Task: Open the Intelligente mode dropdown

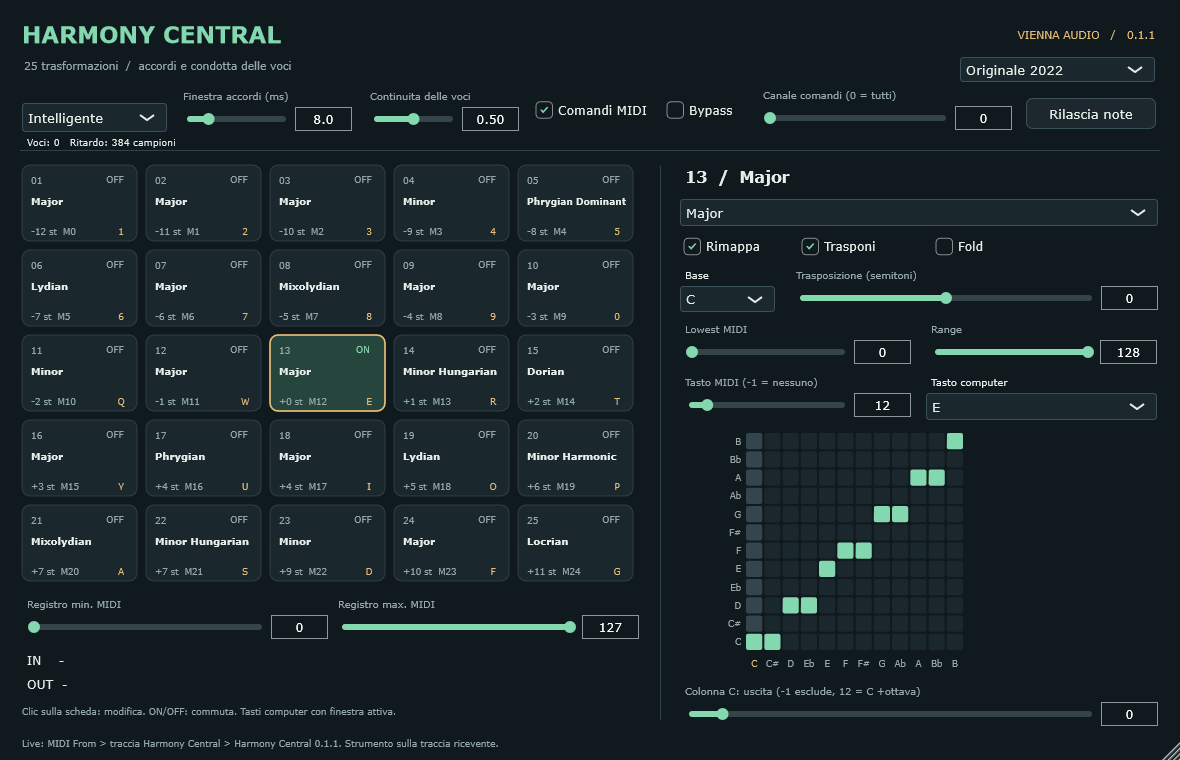Action: tap(94, 118)
